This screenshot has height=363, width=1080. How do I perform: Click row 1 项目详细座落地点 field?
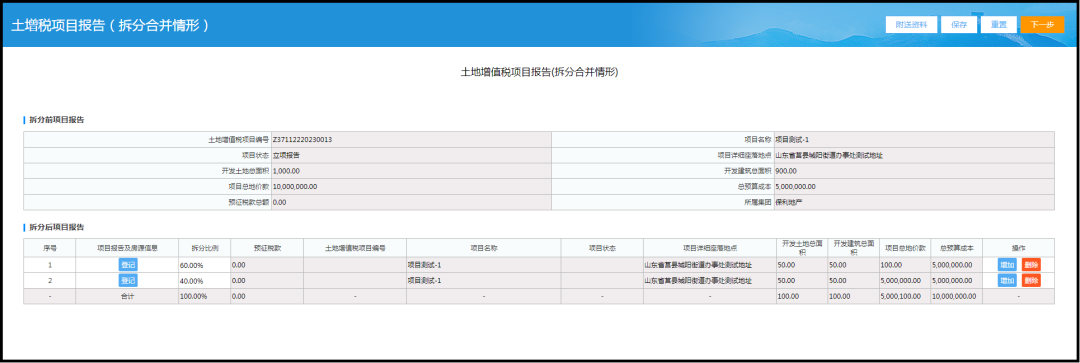pyautogui.click(x=709, y=265)
